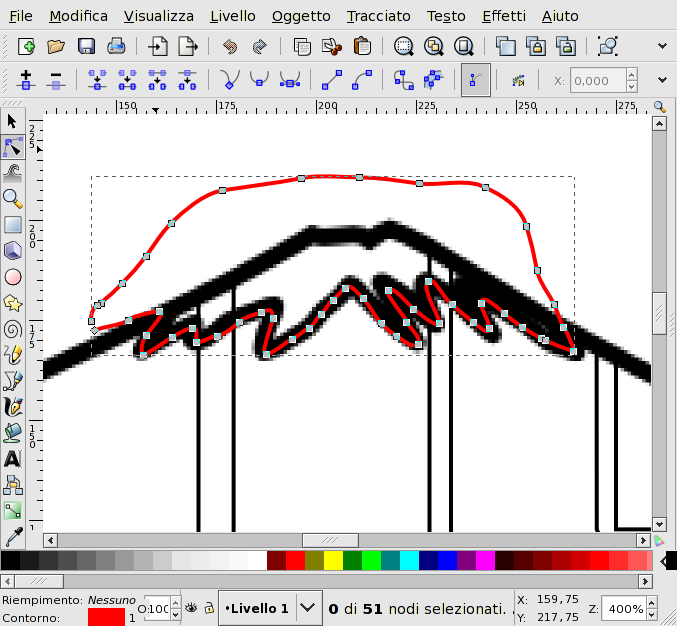
Task: Print the document
Action: coord(116,46)
